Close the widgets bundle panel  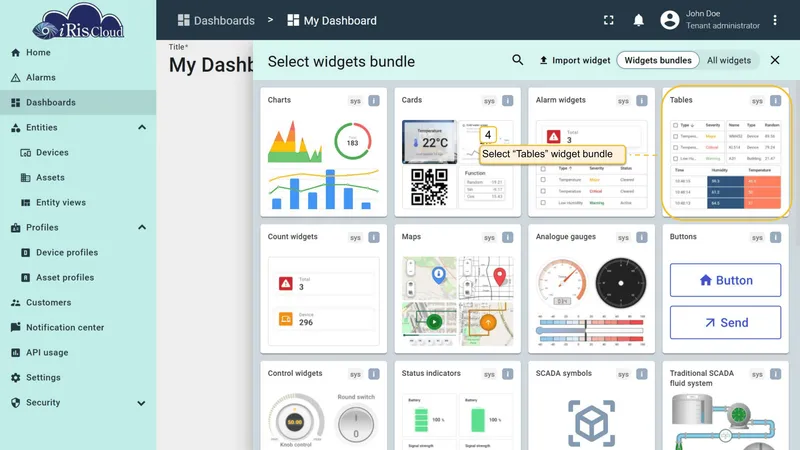[775, 60]
